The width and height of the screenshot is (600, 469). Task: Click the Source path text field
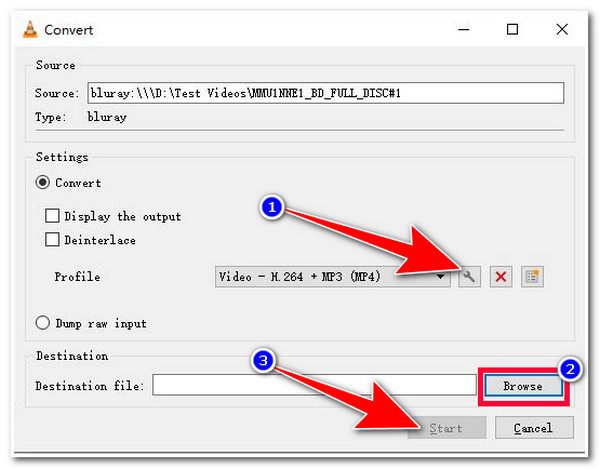pos(326,93)
